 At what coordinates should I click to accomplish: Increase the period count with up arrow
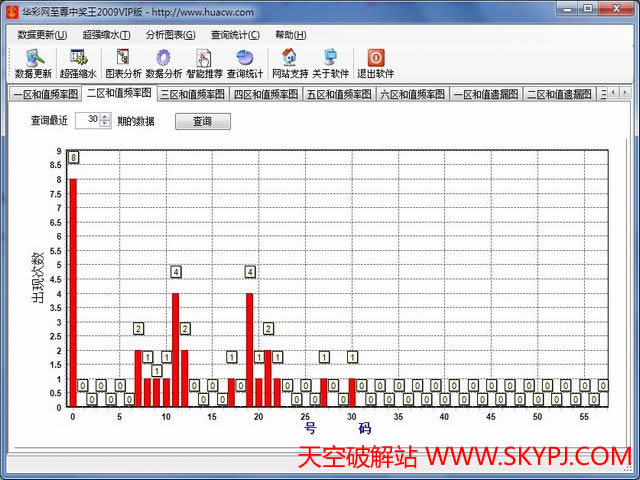tap(105, 117)
